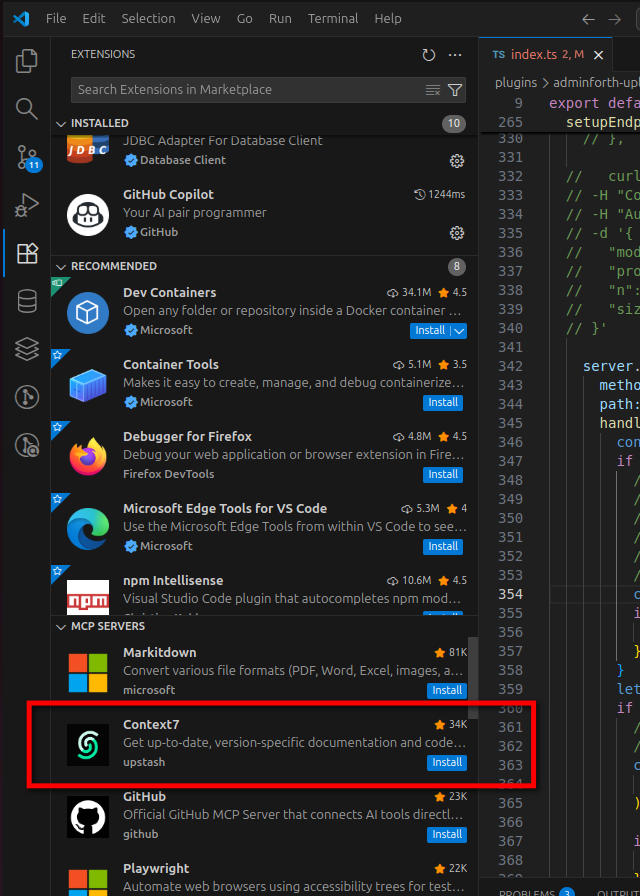Viewport: 640px width, 896px height.
Task: Open the Search view in activity bar
Action: pos(27,108)
